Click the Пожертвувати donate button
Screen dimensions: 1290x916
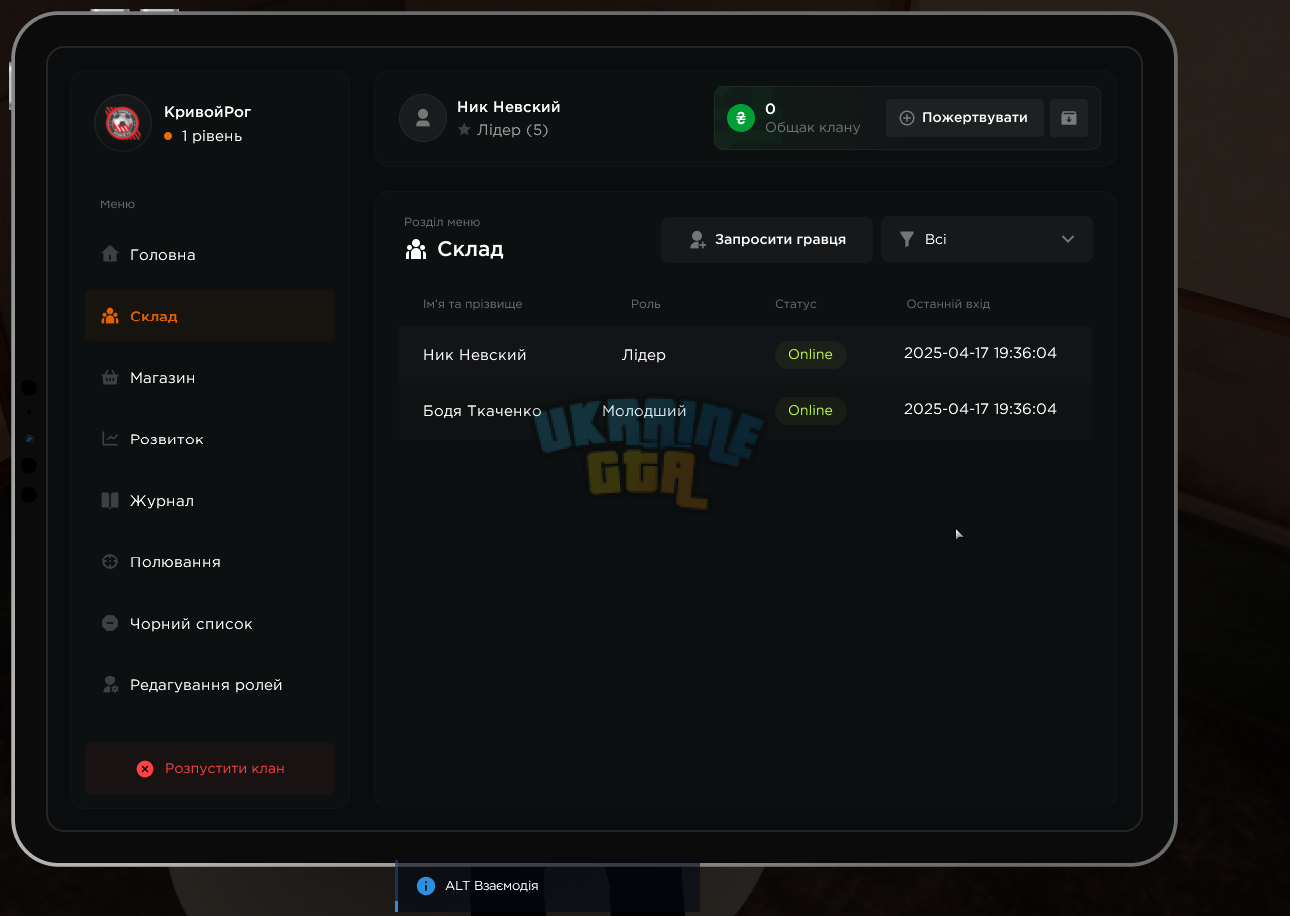pyautogui.click(x=965, y=118)
